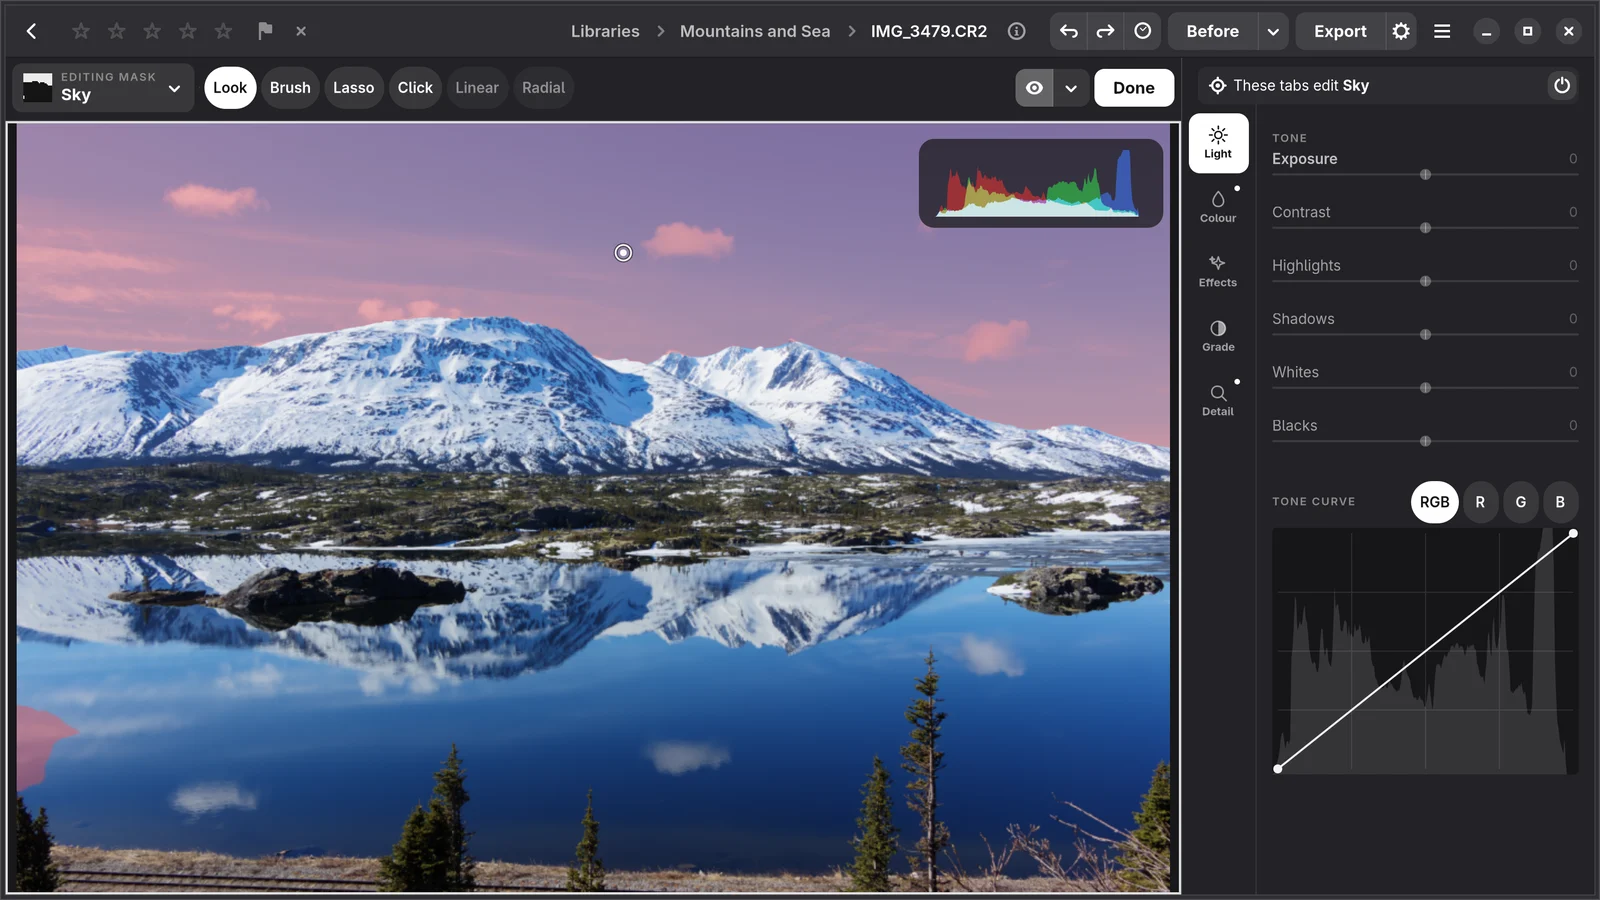This screenshot has width=1600, height=900.
Task: Open the edit history clock
Action: click(1142, 31)
